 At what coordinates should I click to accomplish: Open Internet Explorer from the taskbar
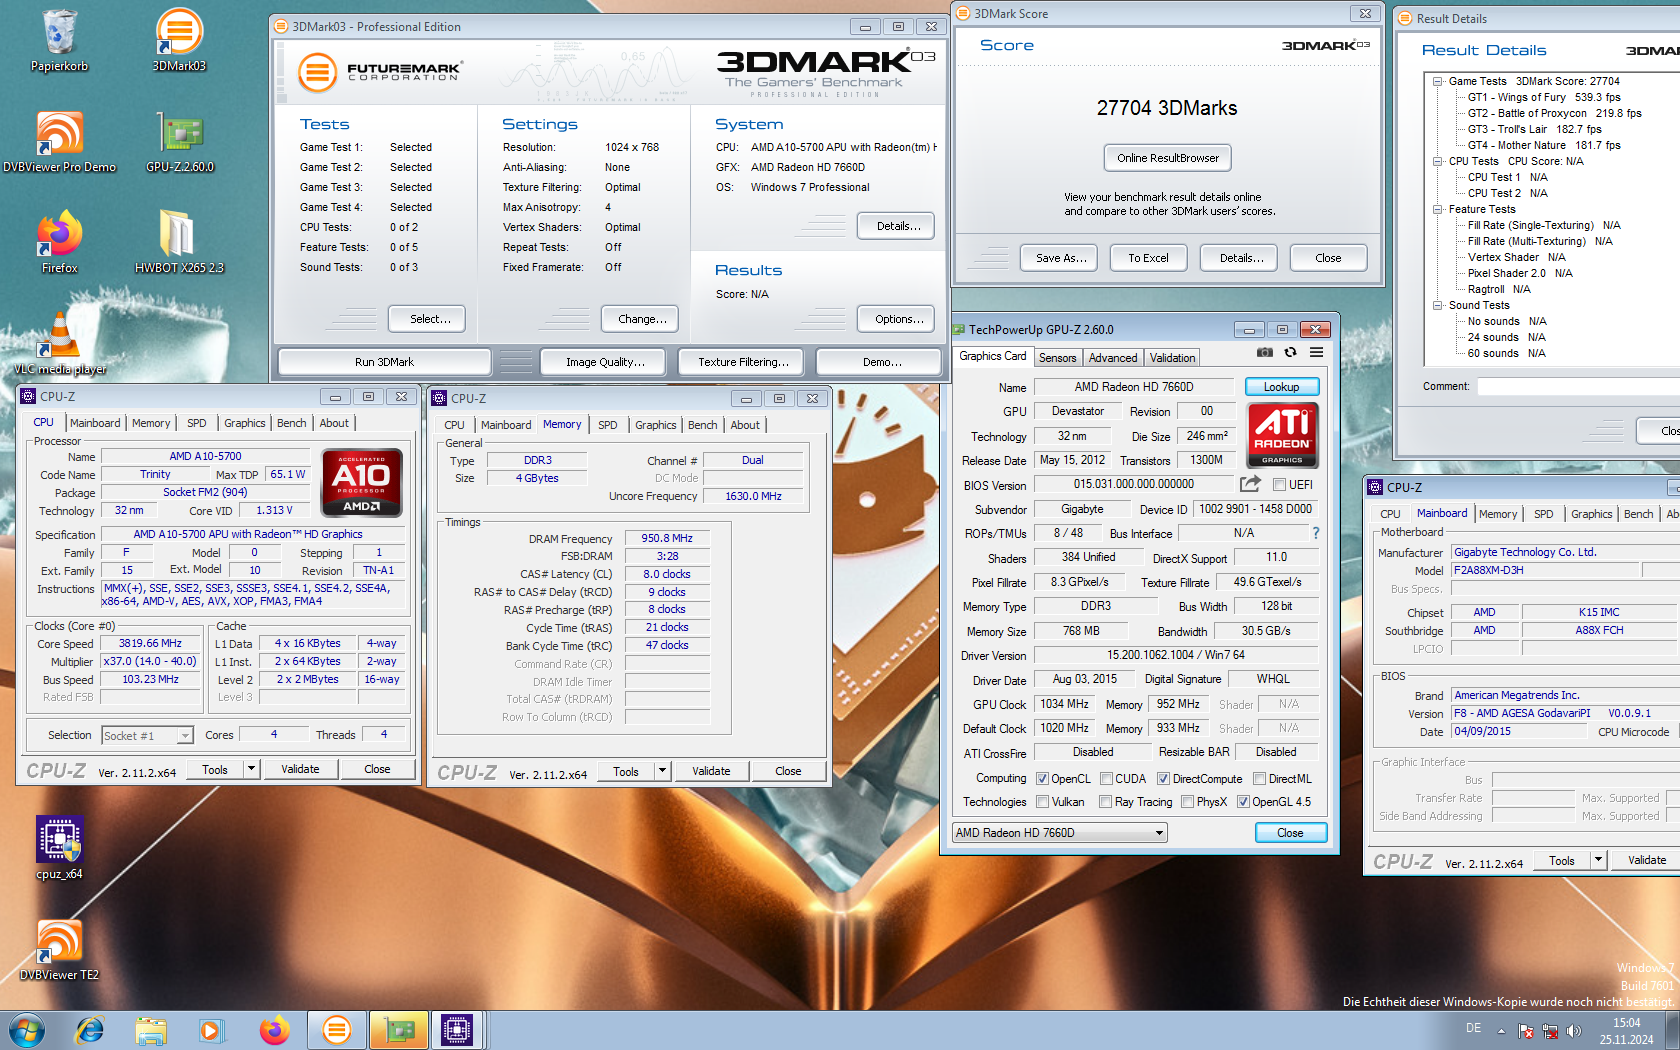point(90,1029)
